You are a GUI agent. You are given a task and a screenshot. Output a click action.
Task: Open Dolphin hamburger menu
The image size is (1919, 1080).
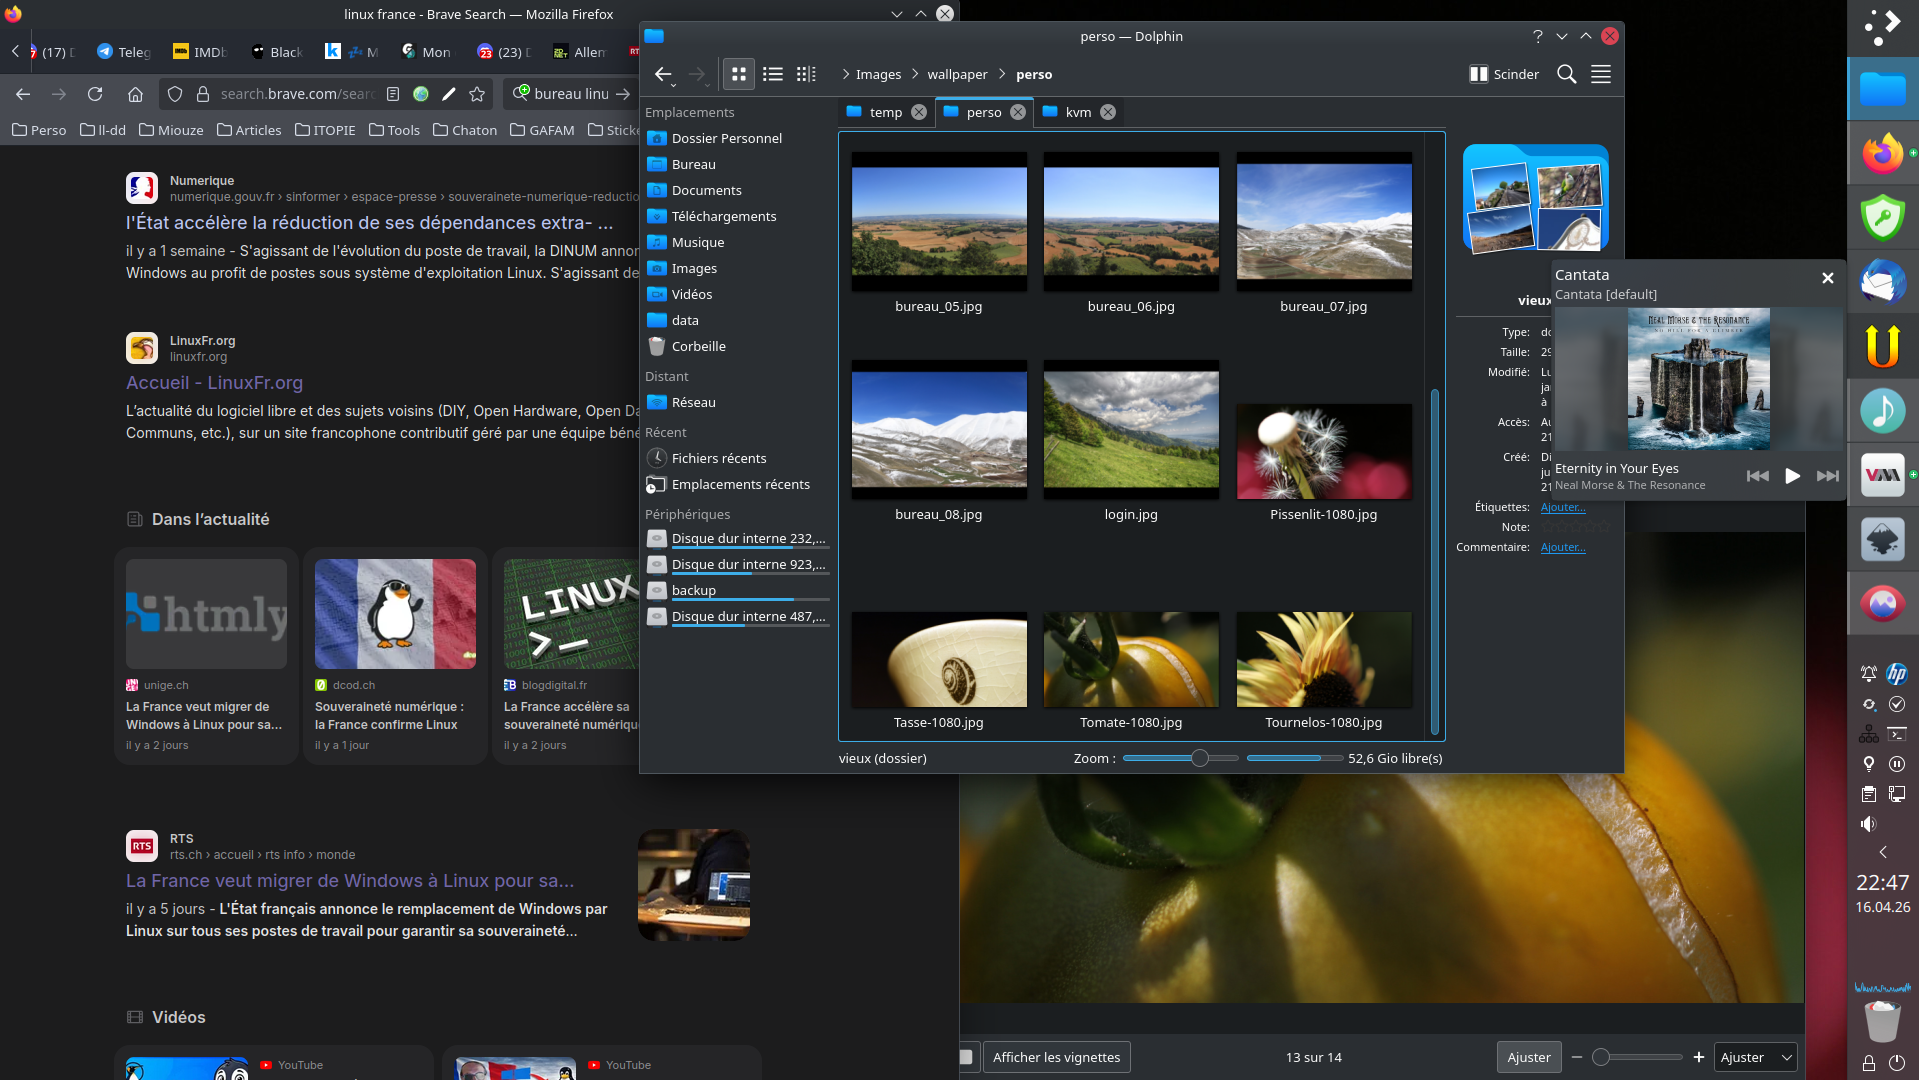click(x=1600, y=74)
